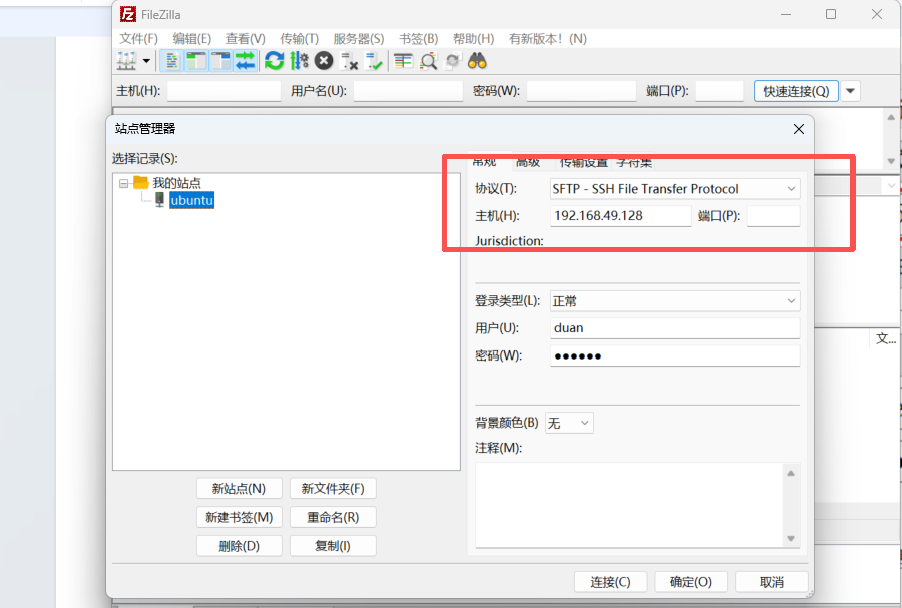
Task: Close the 站点管理器 dialog
Action: 798,129
